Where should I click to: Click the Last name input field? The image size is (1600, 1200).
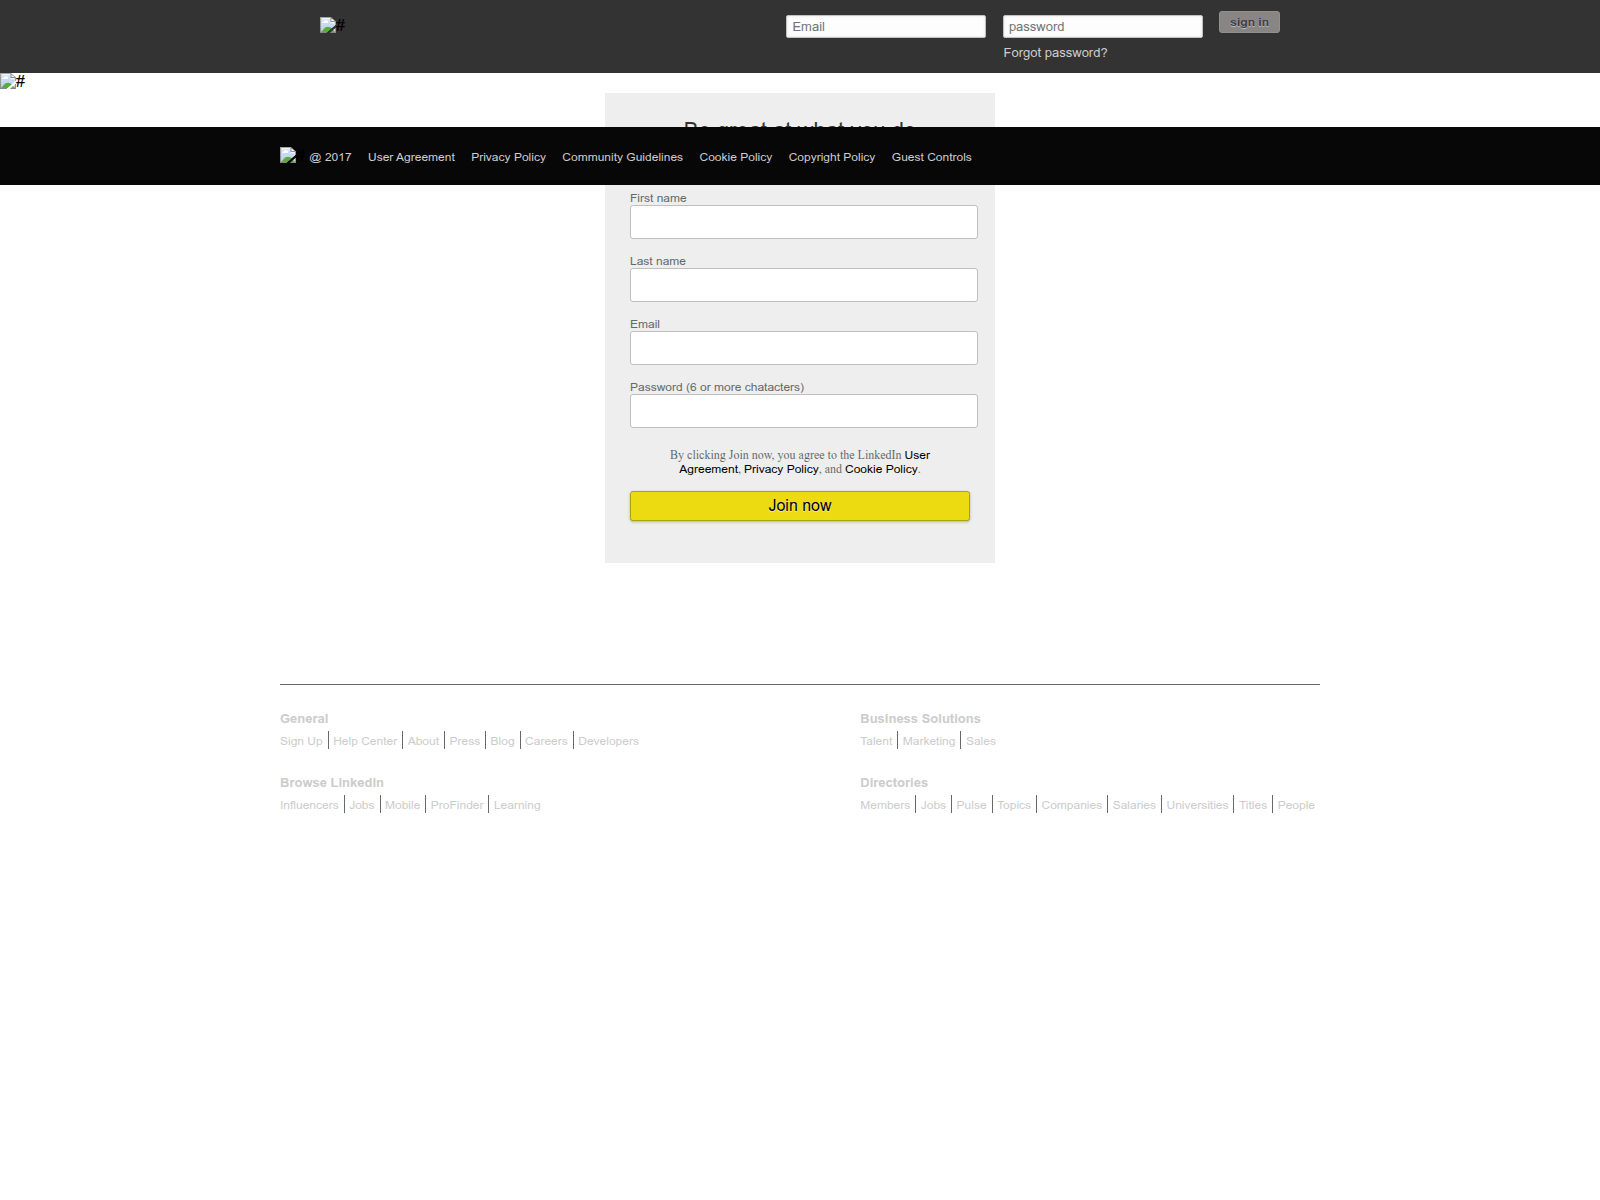pyautogui.click(x=804, y=285)
